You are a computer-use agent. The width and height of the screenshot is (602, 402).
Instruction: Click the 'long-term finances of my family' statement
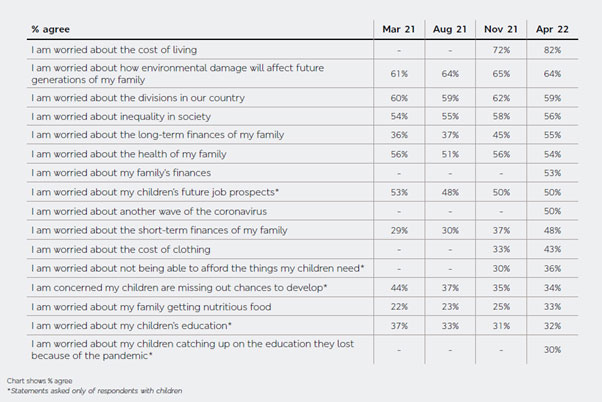point(150,135)
